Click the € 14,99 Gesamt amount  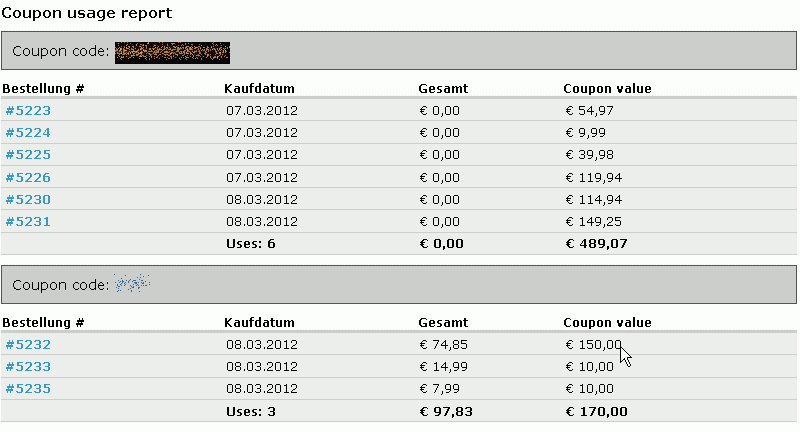(x=443, y=367)
